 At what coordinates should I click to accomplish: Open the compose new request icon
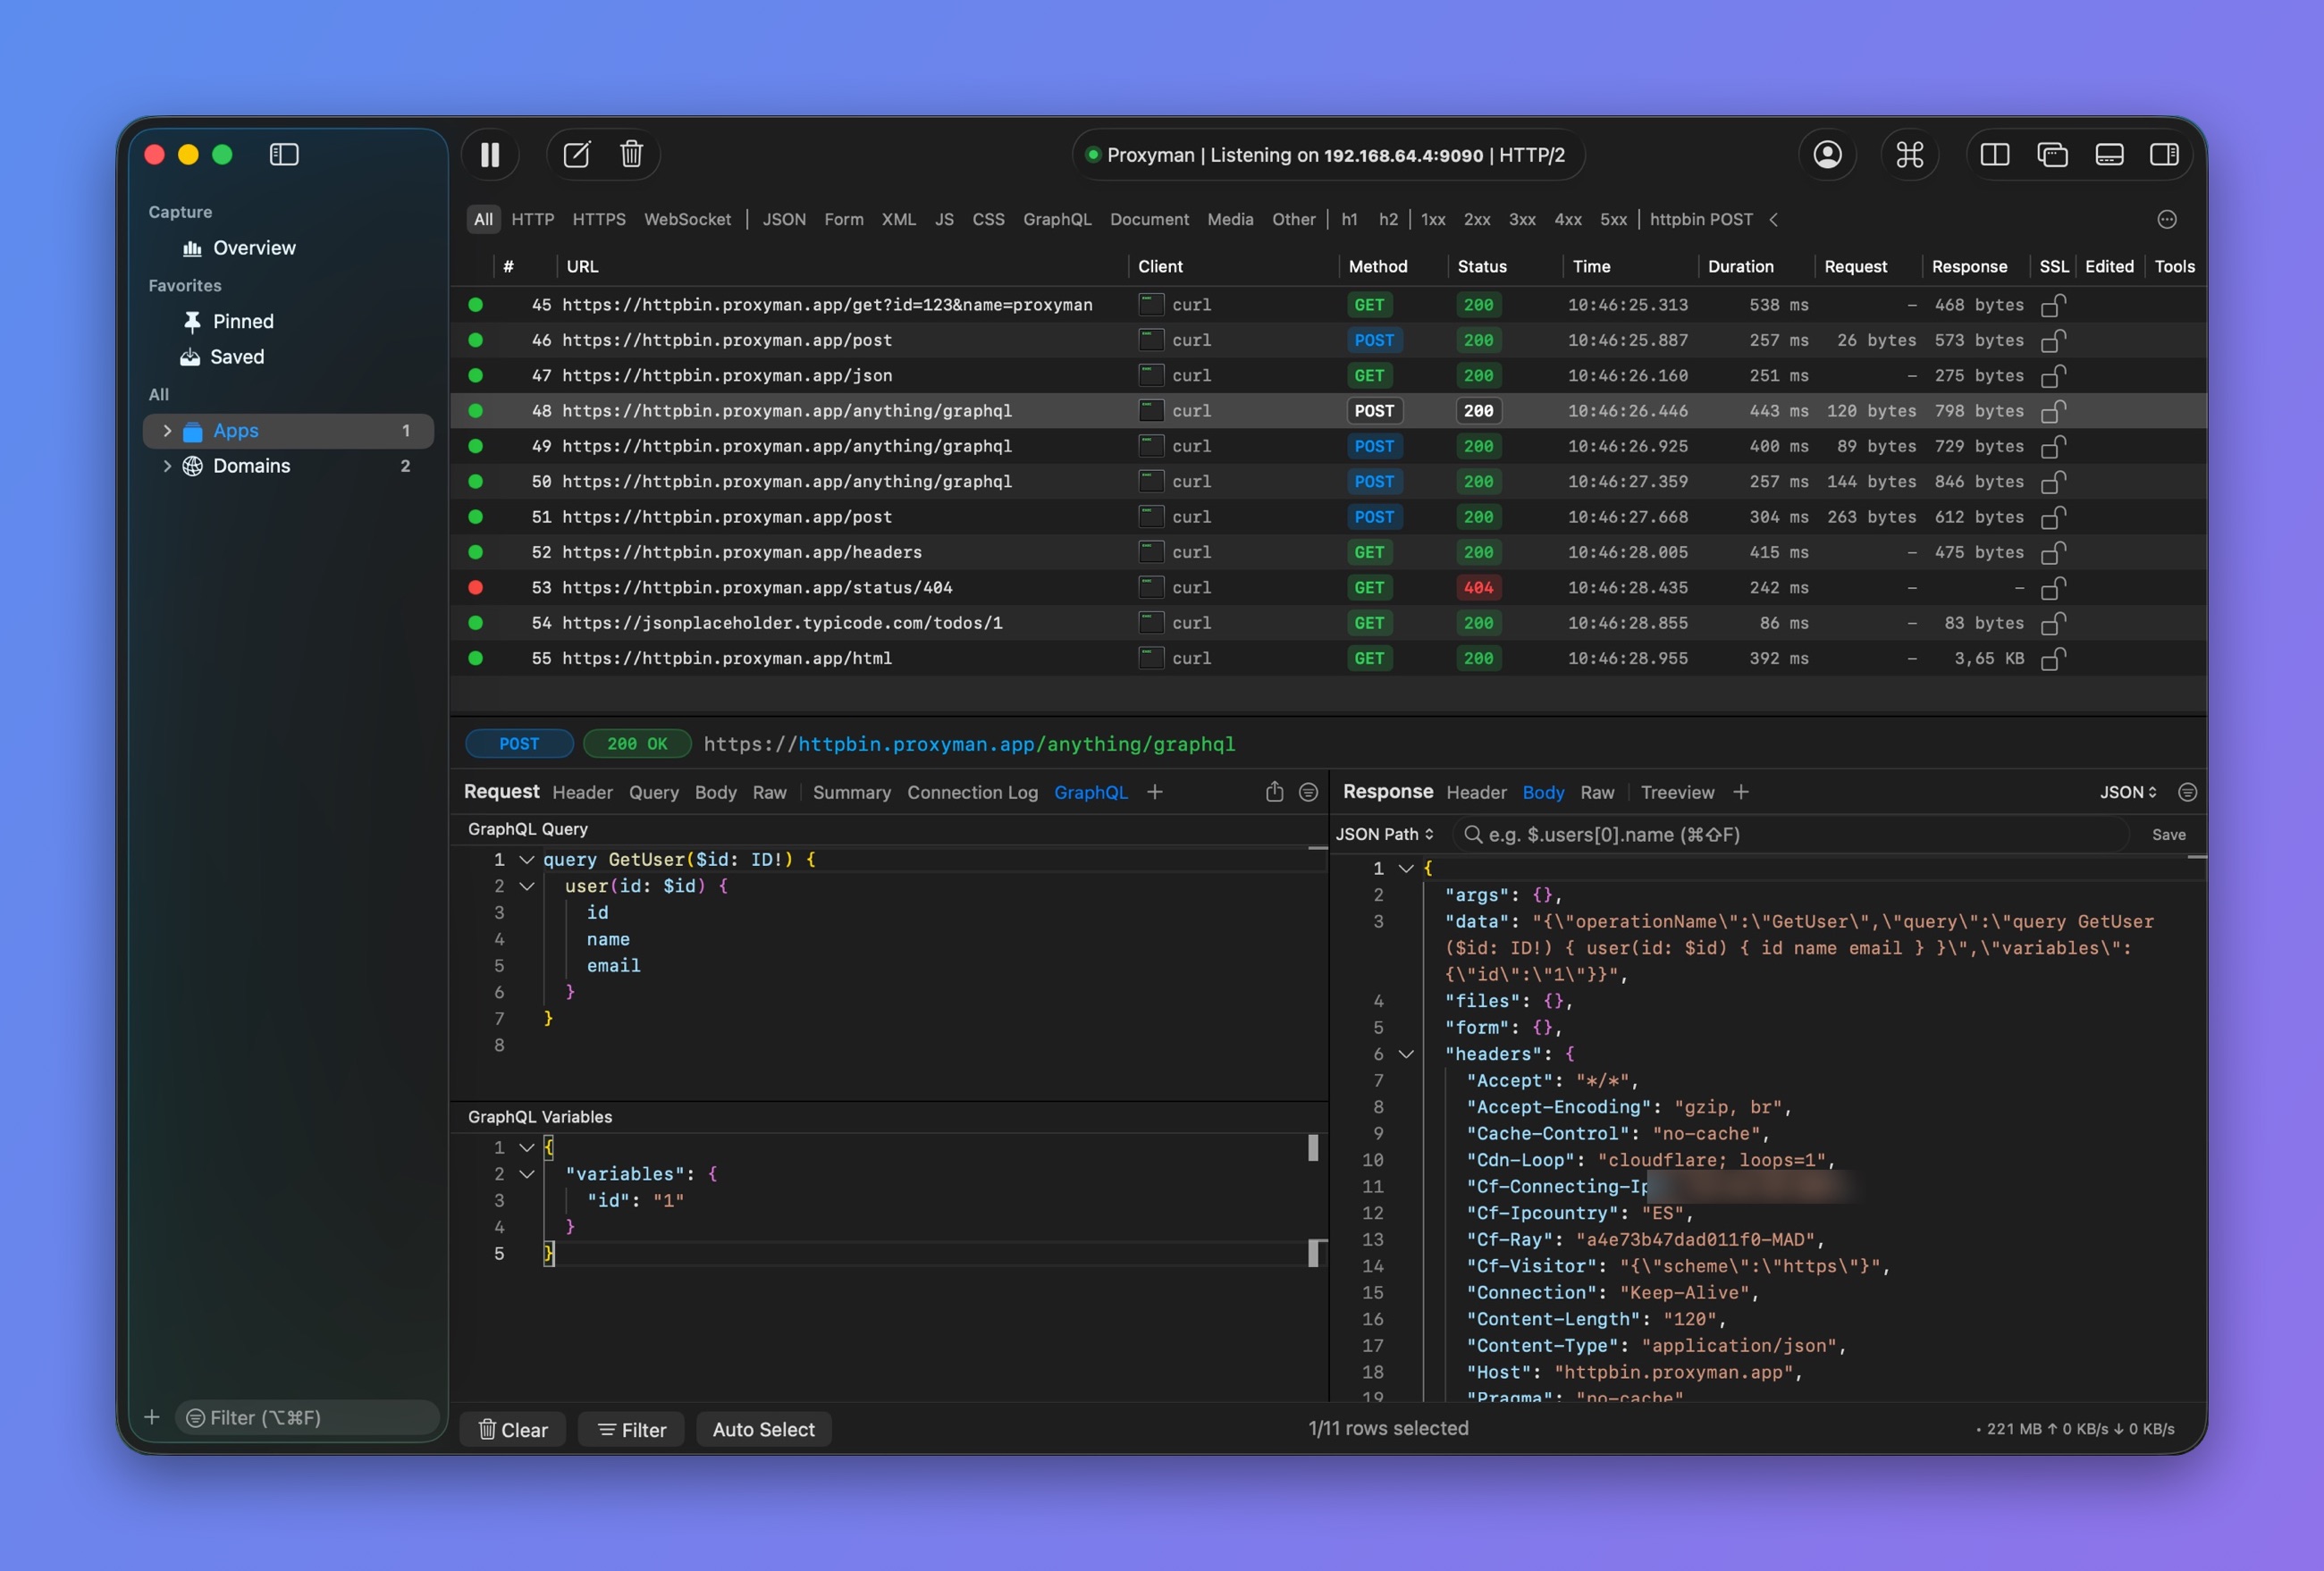pyautogui.click(x=577, y=155)
